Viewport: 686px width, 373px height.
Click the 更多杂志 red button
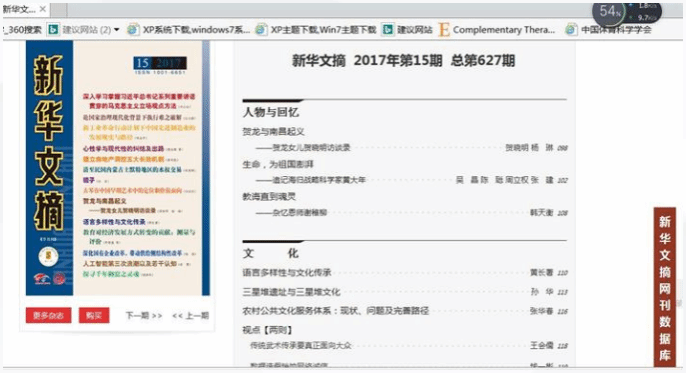49,315
